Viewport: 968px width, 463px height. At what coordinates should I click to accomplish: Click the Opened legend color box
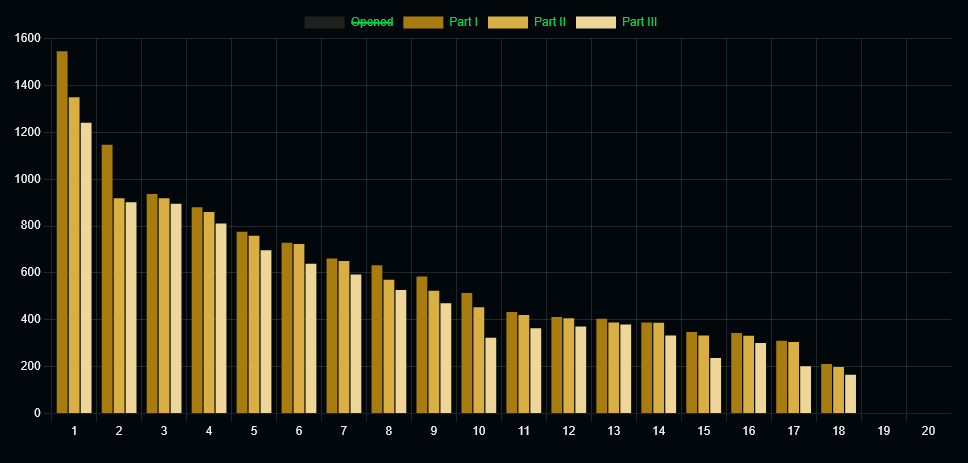(324, 22)
